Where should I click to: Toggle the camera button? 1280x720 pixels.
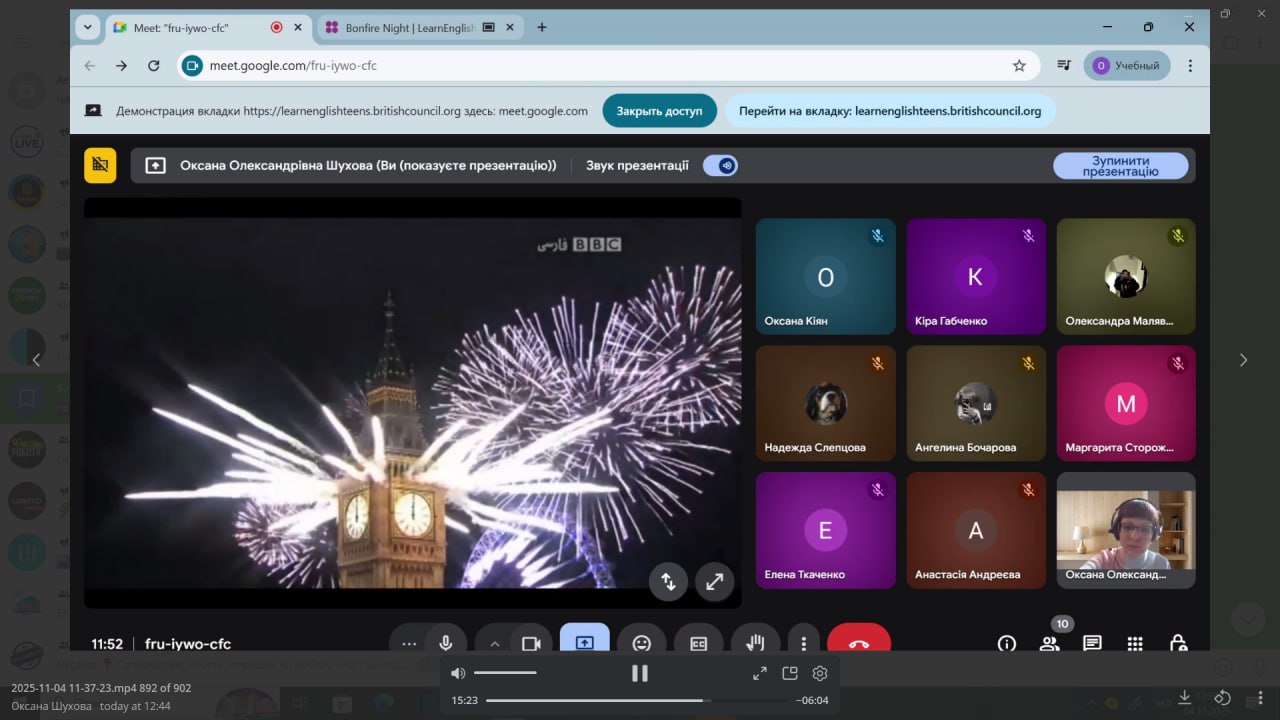[x=531, y=643]
